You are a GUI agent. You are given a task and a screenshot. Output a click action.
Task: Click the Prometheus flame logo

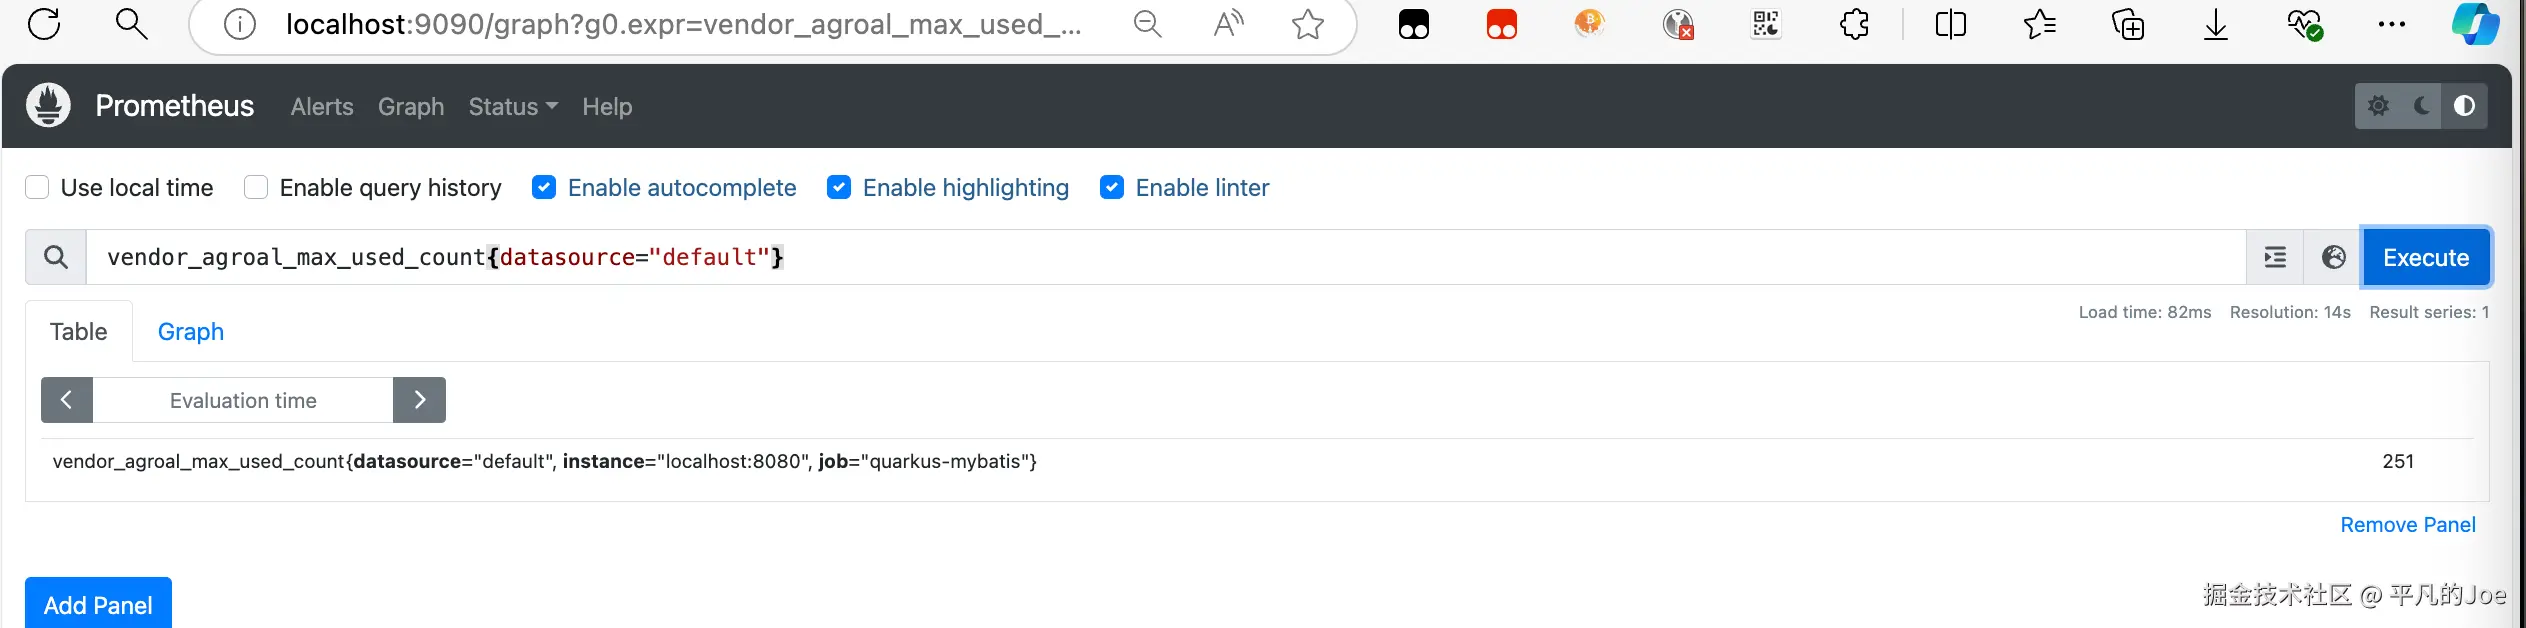click(48, 106)
